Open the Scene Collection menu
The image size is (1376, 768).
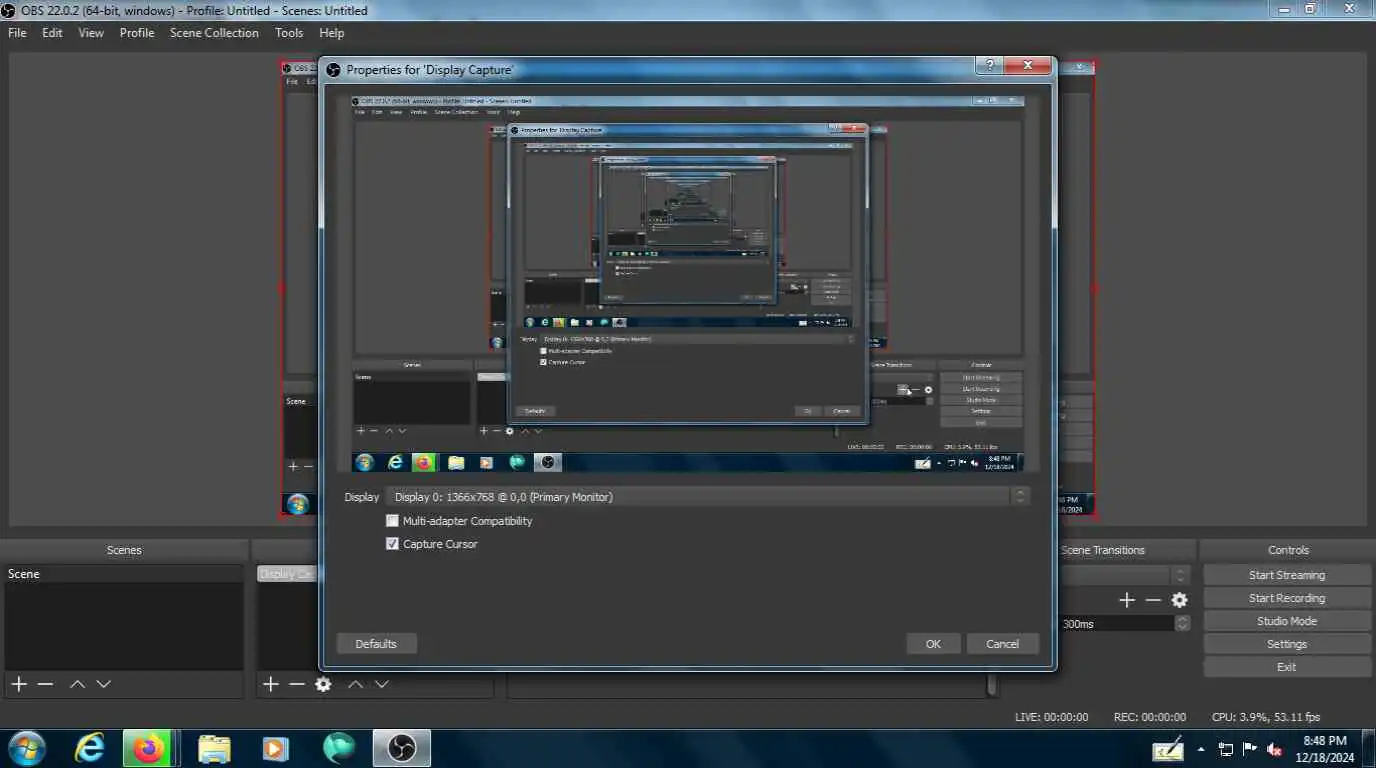coord(214,33)
